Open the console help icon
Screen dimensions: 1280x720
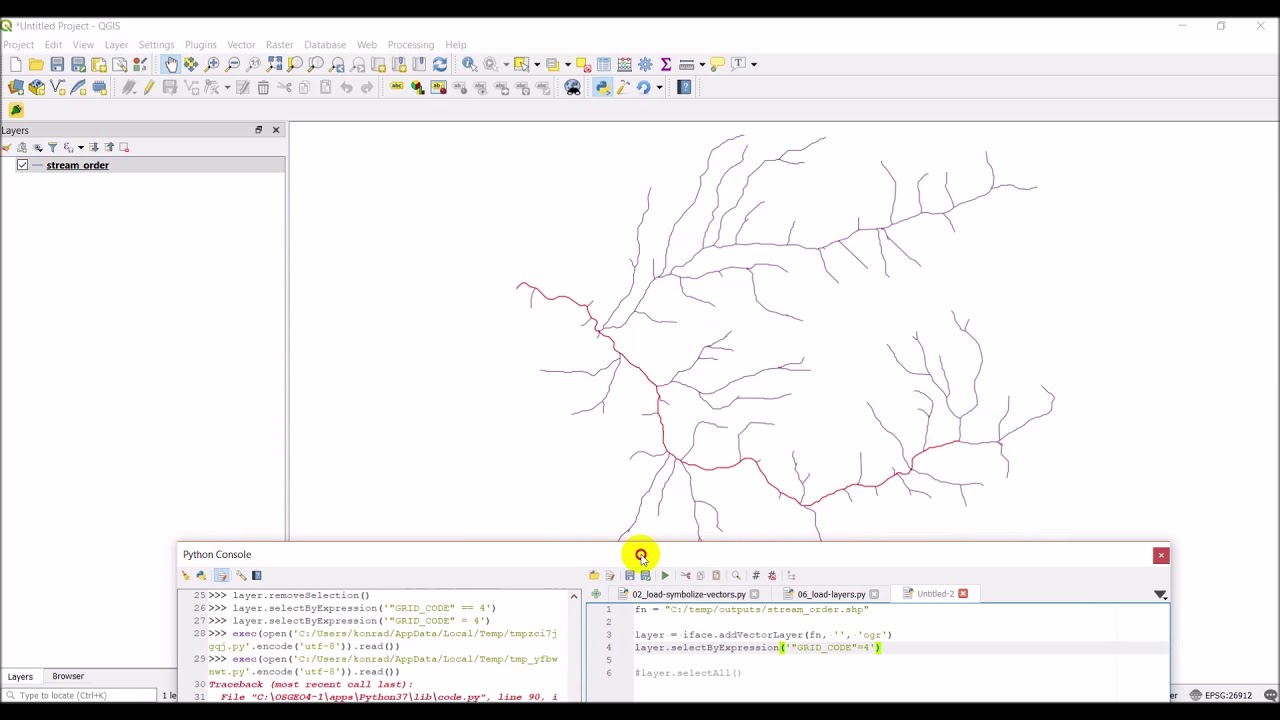coord(257,575)
